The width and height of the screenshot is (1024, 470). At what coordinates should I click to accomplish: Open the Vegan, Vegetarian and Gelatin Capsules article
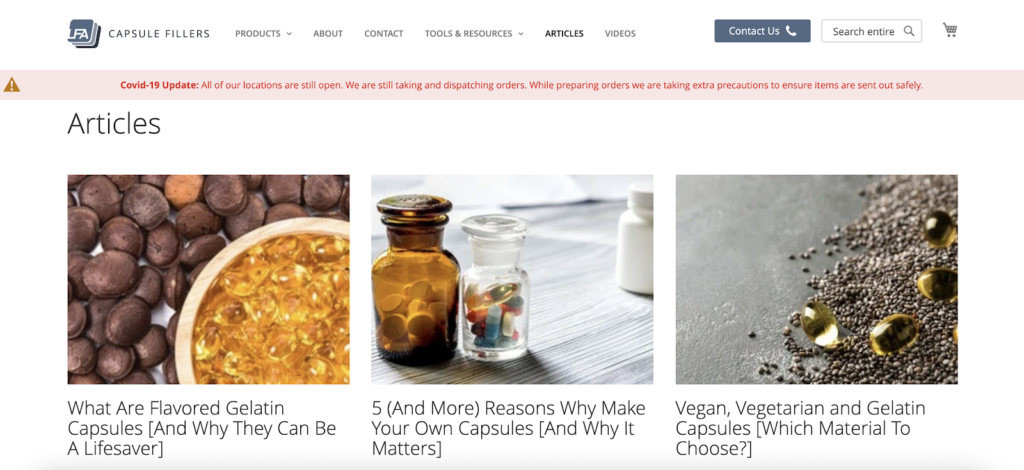pos(801,428)
